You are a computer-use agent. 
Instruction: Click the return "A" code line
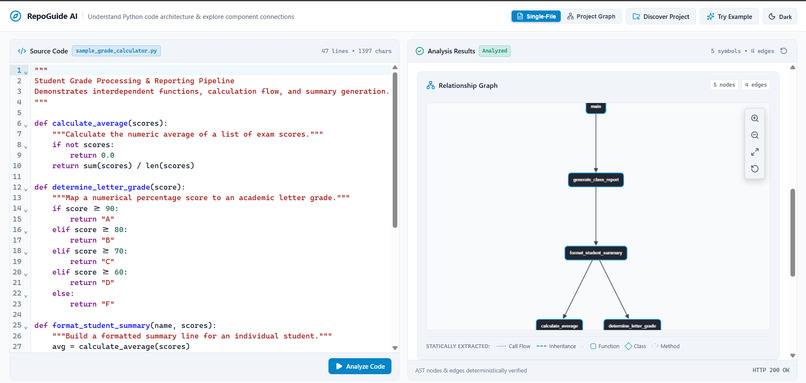point(92,219)
